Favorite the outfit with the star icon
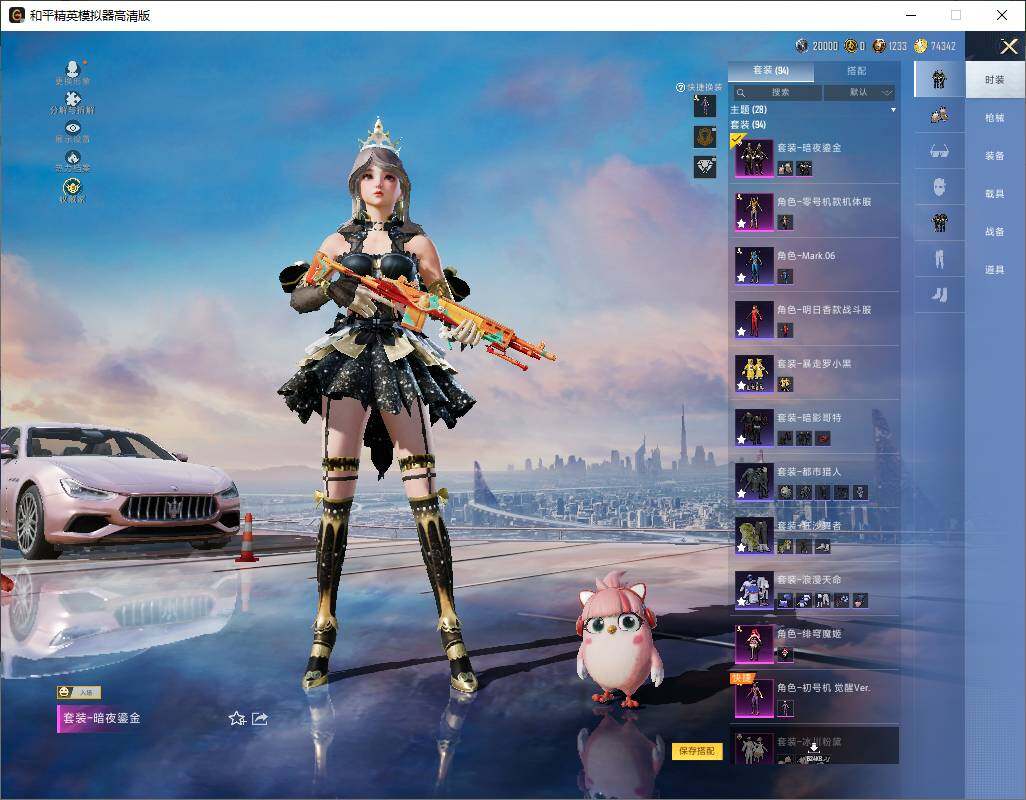 tap(237, 718)
